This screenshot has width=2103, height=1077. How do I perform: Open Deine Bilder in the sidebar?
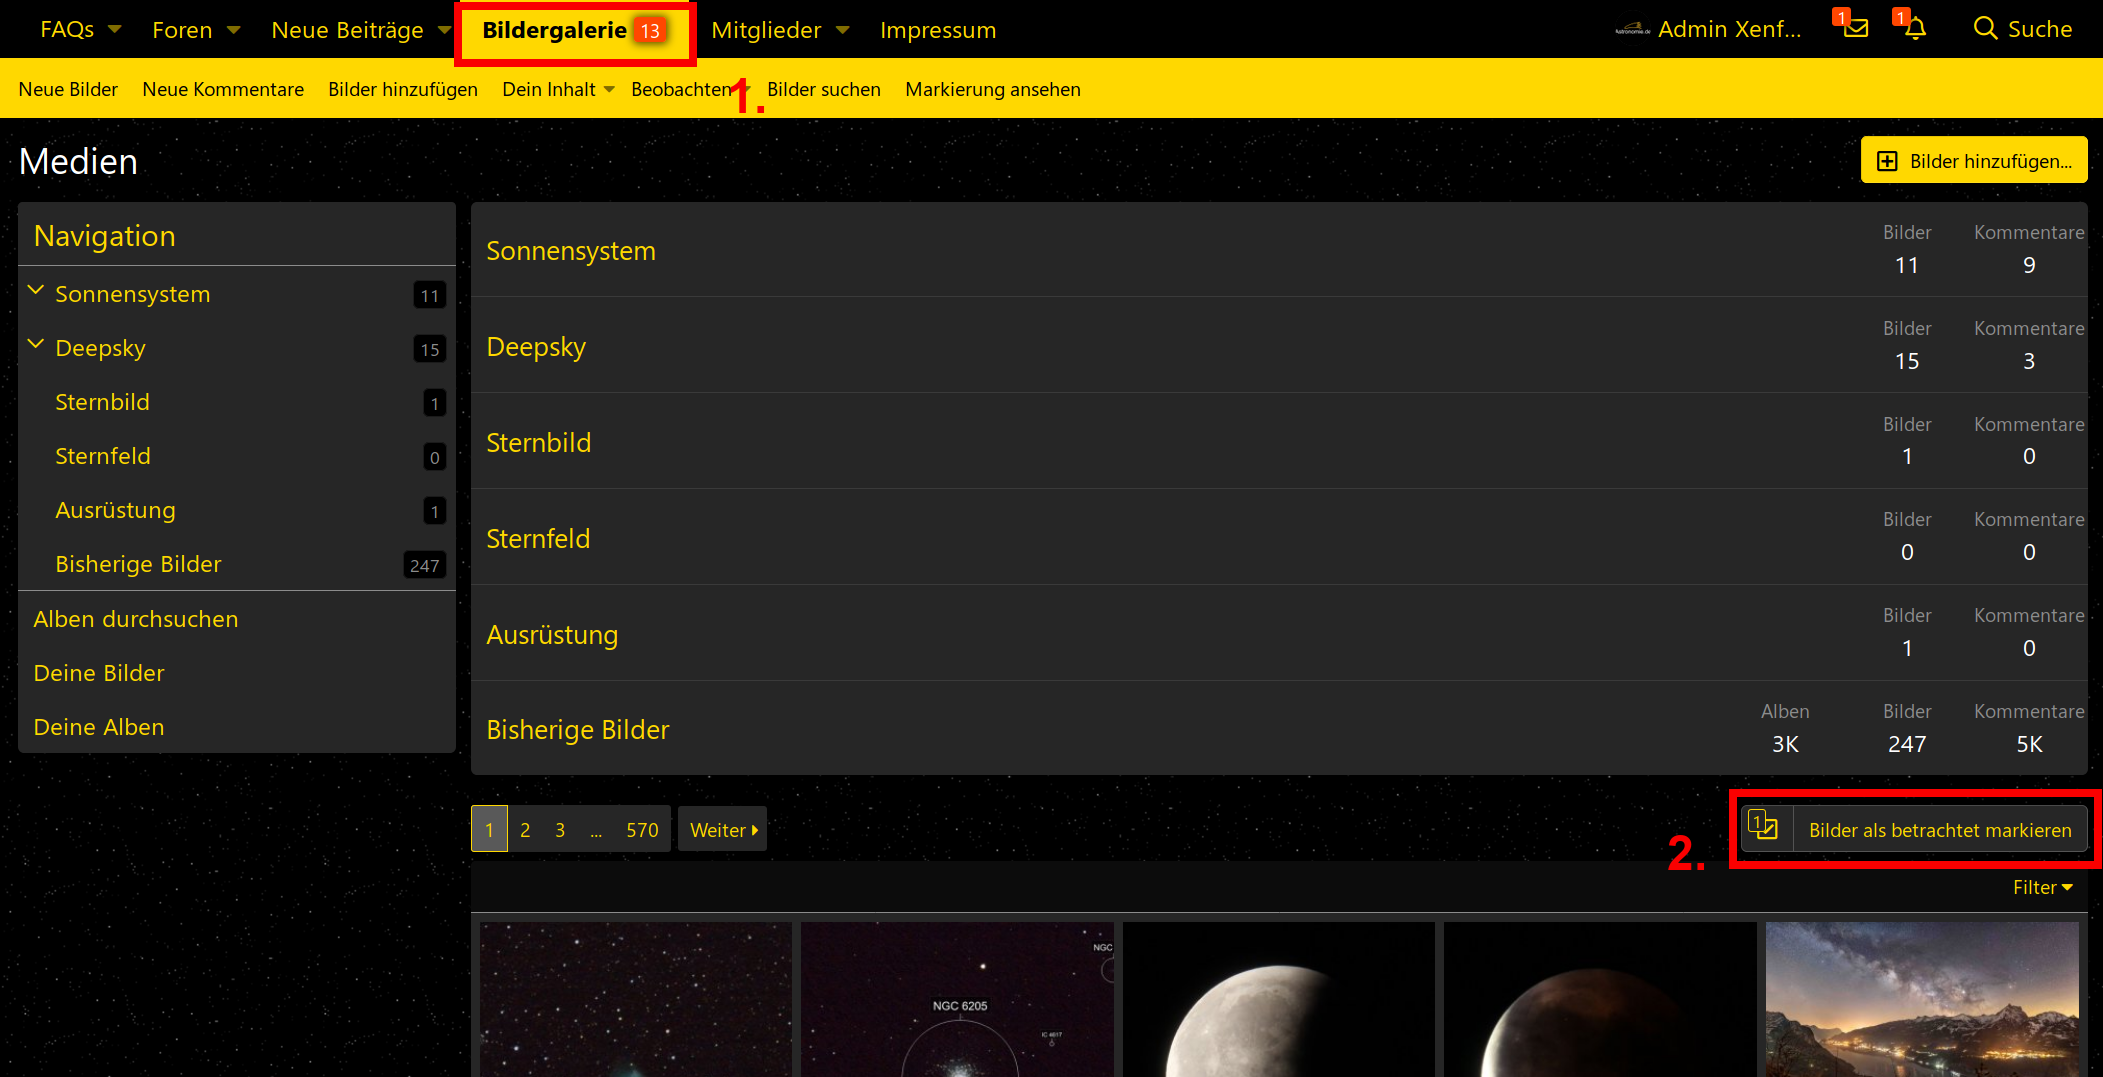[x=99, y=672]
